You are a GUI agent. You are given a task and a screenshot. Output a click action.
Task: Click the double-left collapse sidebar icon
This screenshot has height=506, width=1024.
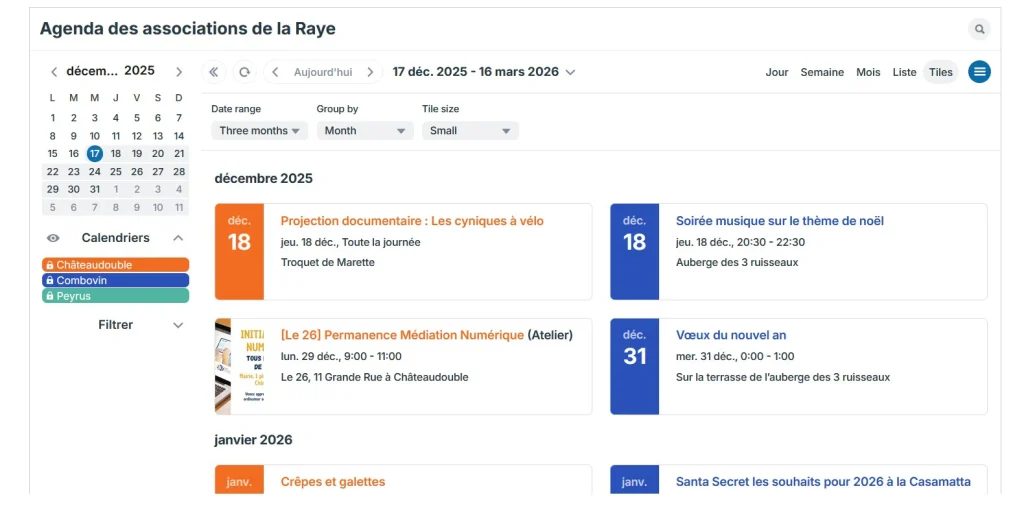pos(214,72)
